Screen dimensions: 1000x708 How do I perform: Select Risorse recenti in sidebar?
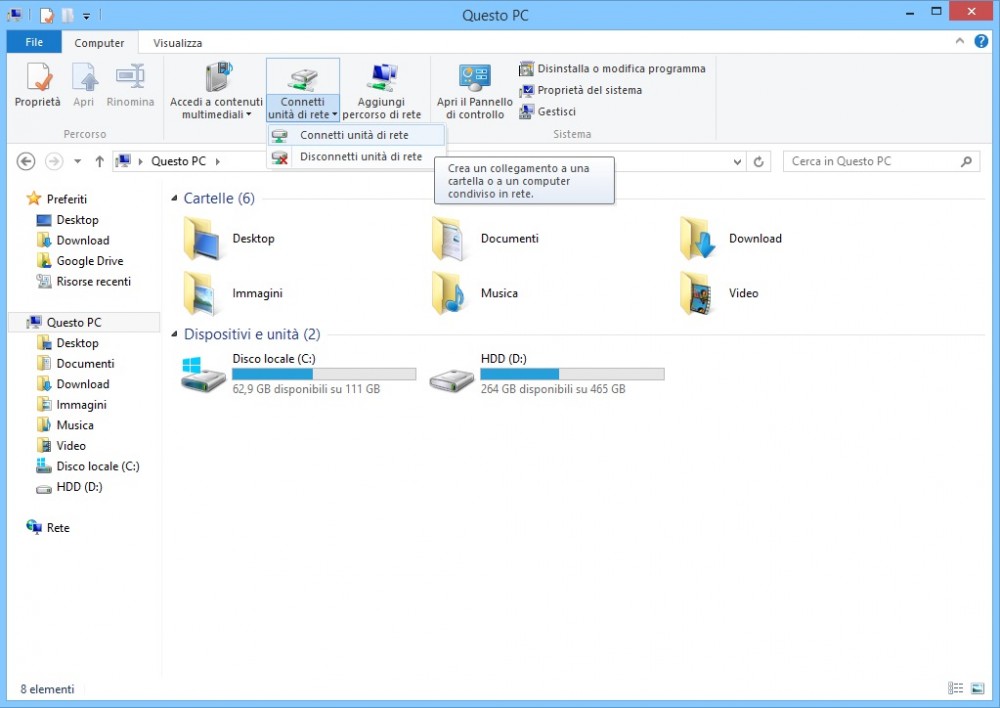[x=84, y=281]
